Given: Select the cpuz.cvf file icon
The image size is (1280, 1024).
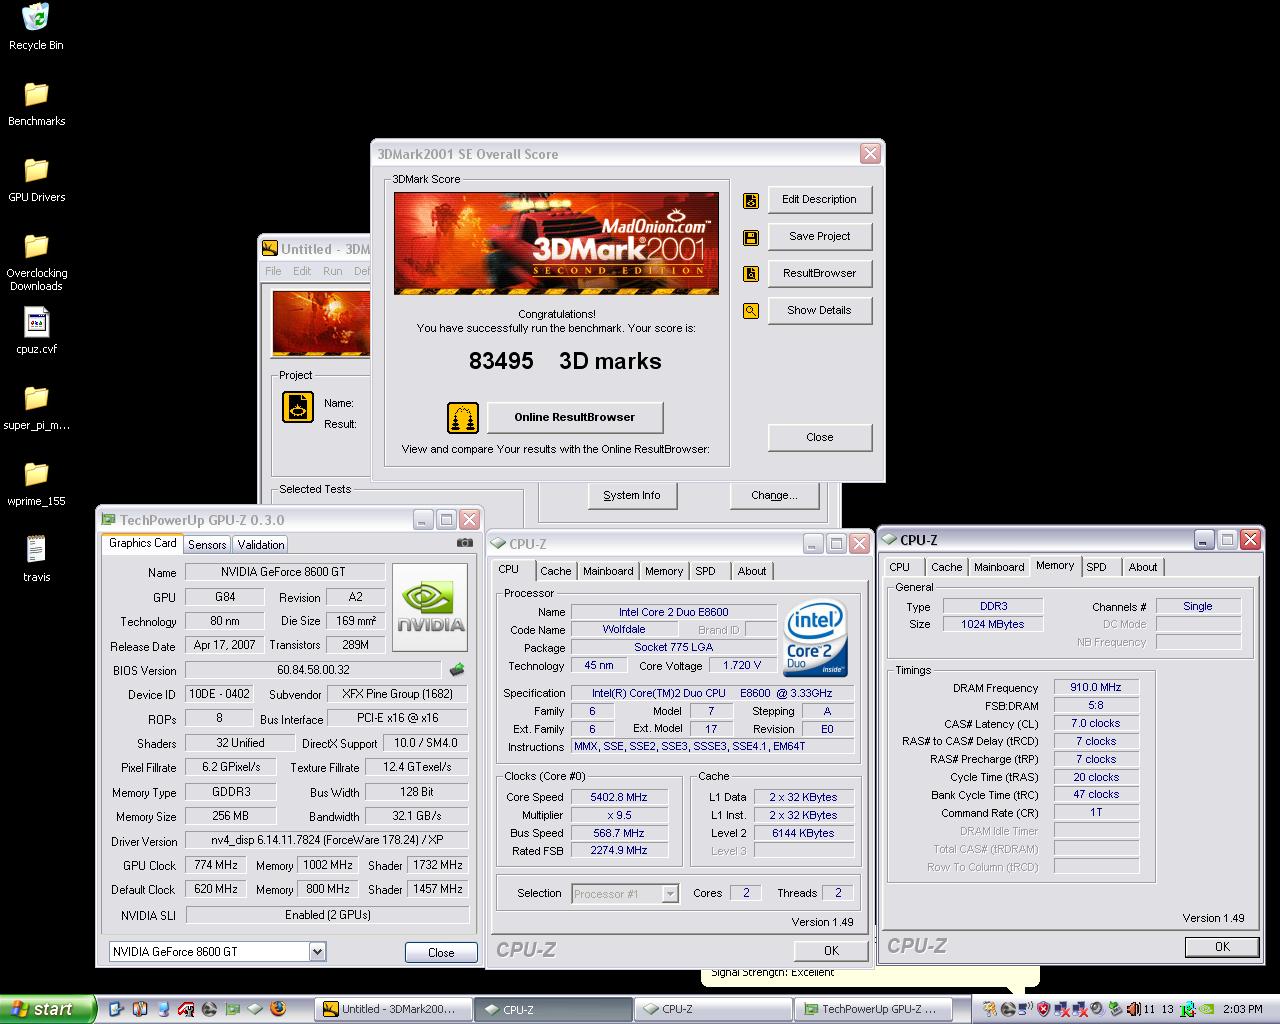Looking at the screenshot, I should [36, 322].
